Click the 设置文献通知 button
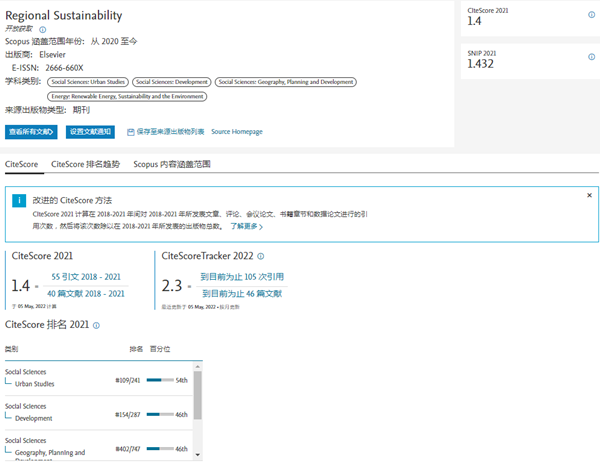The width and height of the screenshot is (600, 465). click(x=90, y=132)
